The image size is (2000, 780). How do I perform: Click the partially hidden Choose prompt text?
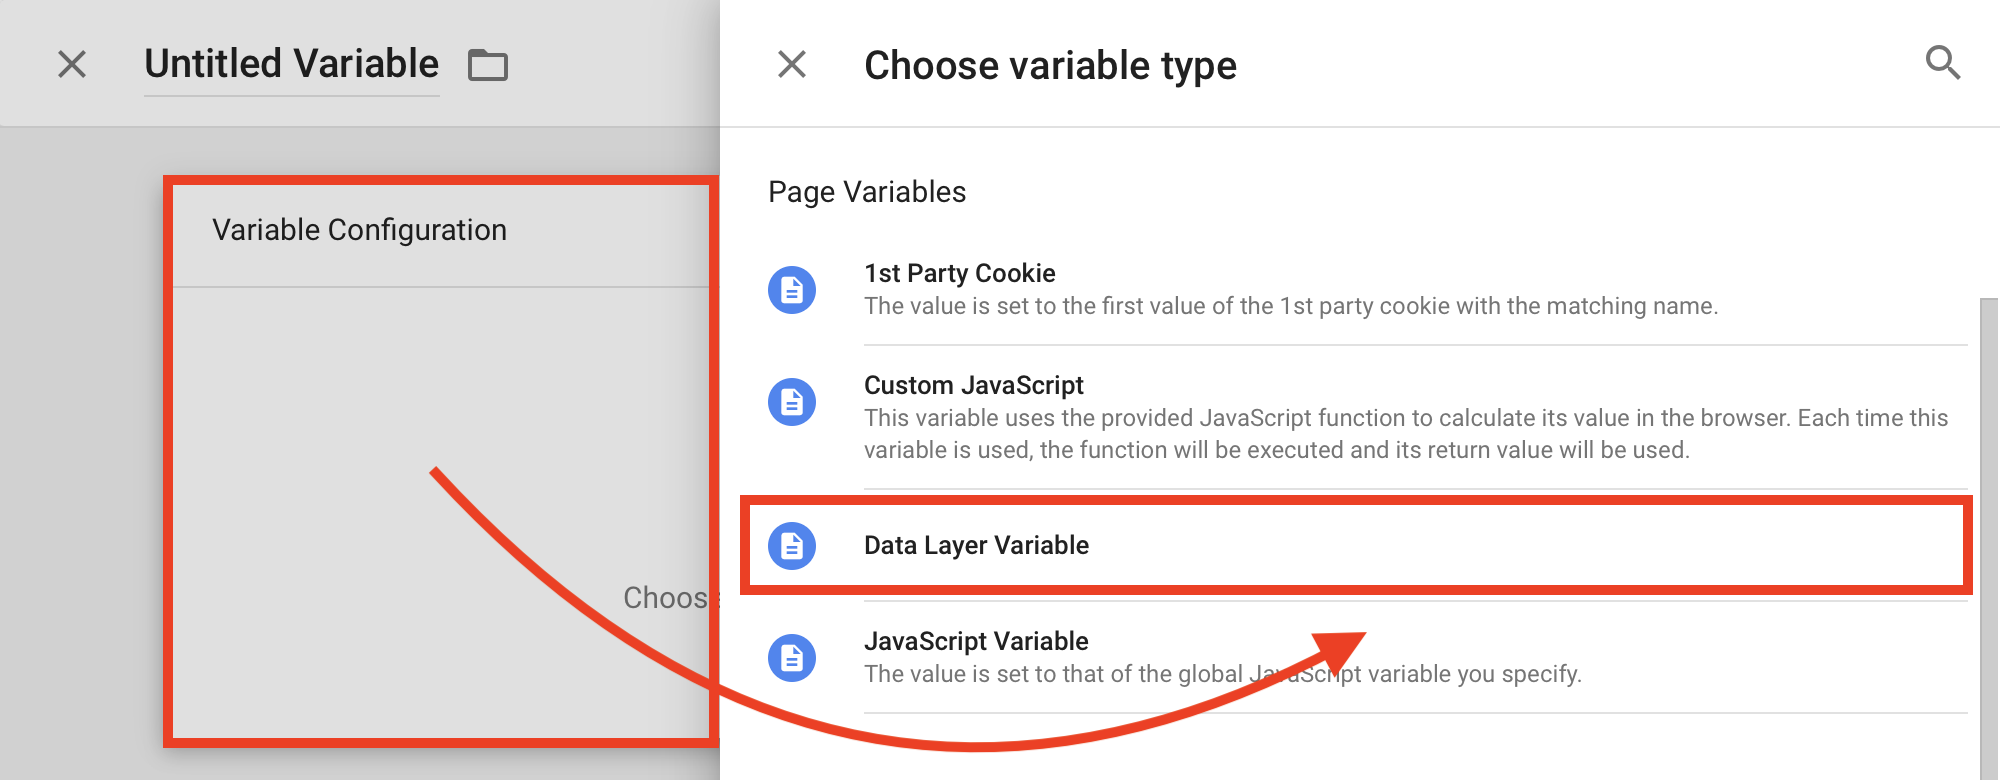pos(666,598)
